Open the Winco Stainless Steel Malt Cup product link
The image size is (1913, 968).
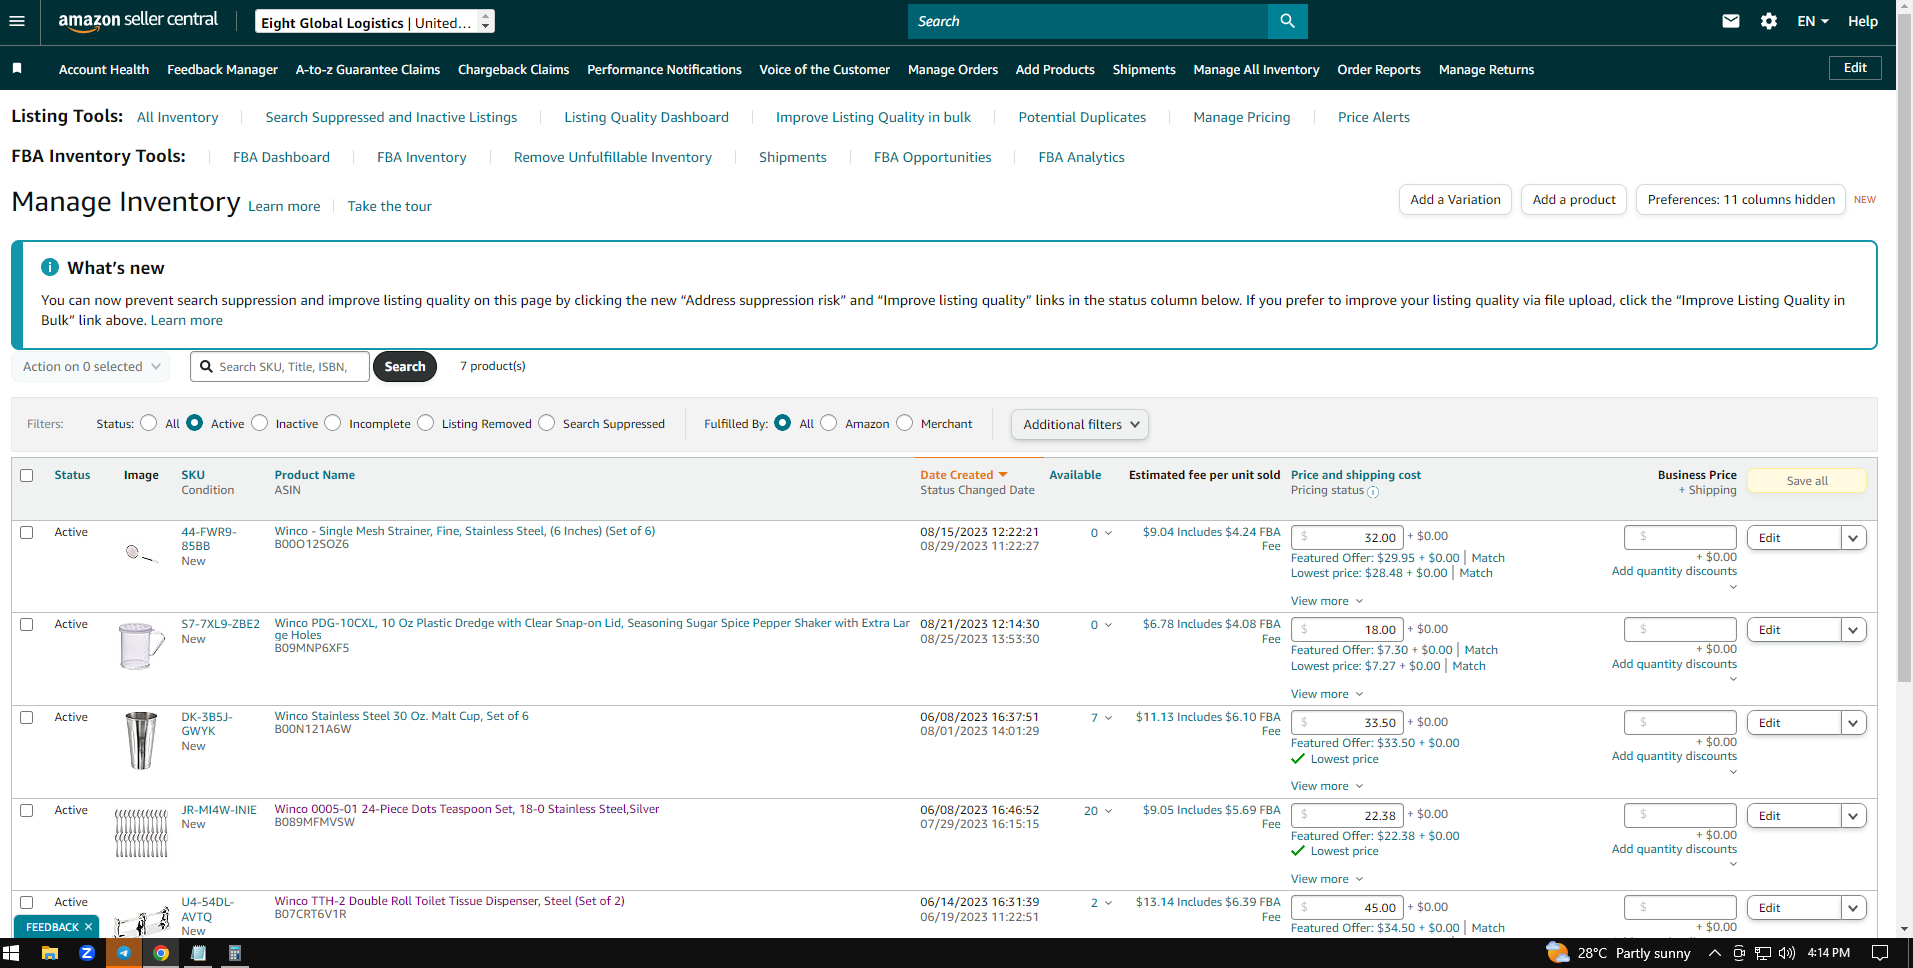(402, 716)
